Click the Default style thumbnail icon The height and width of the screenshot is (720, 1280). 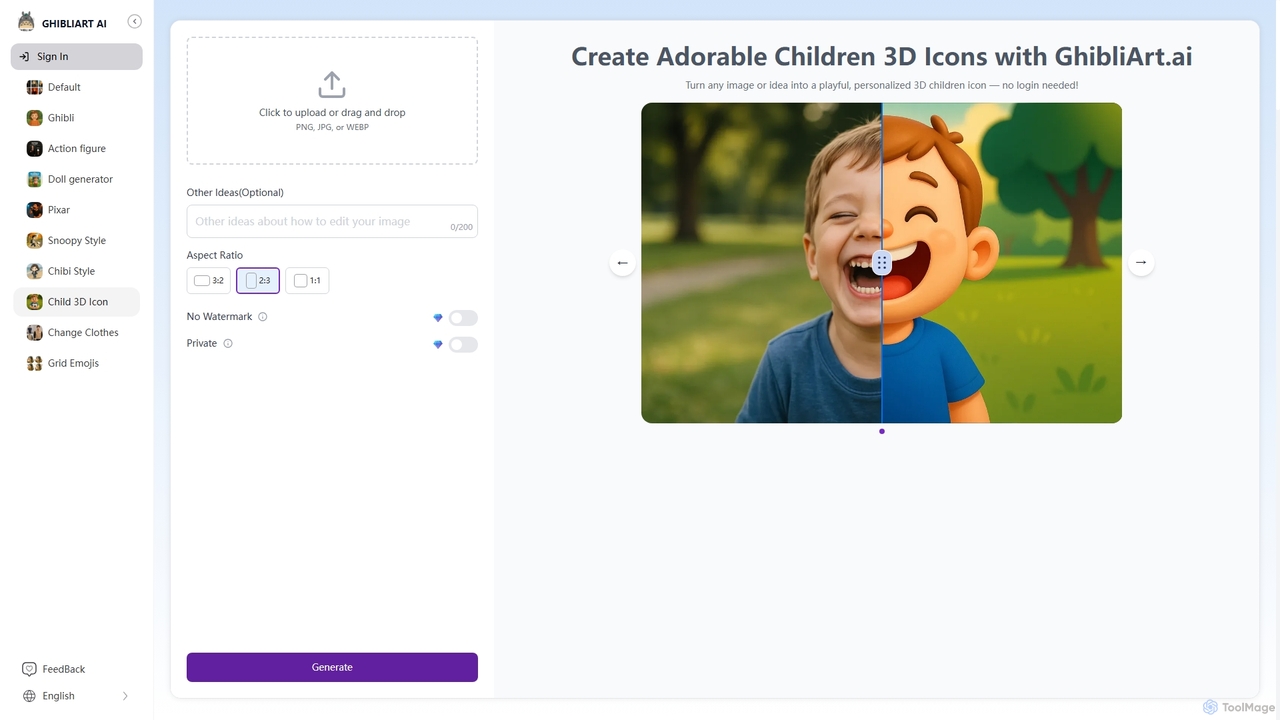point(35,87)
